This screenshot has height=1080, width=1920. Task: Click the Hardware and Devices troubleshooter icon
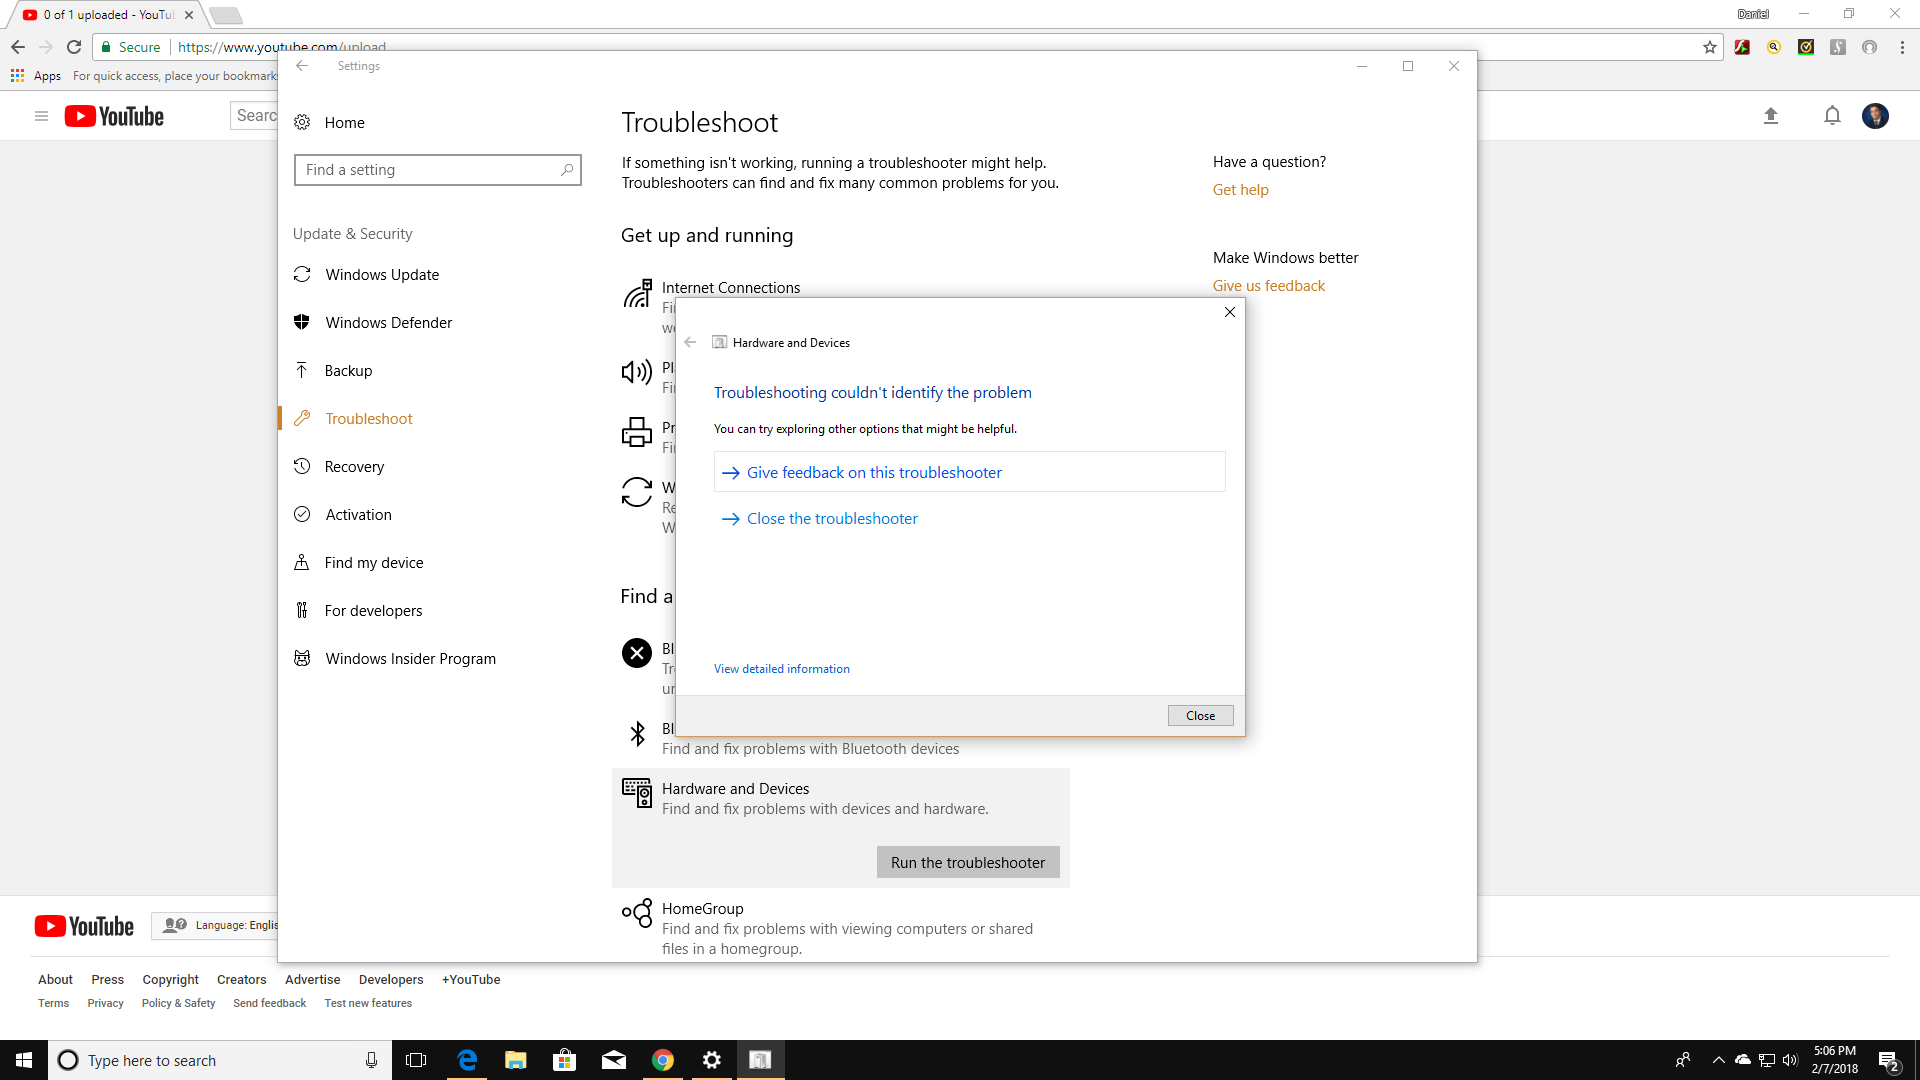coord(637,793)
